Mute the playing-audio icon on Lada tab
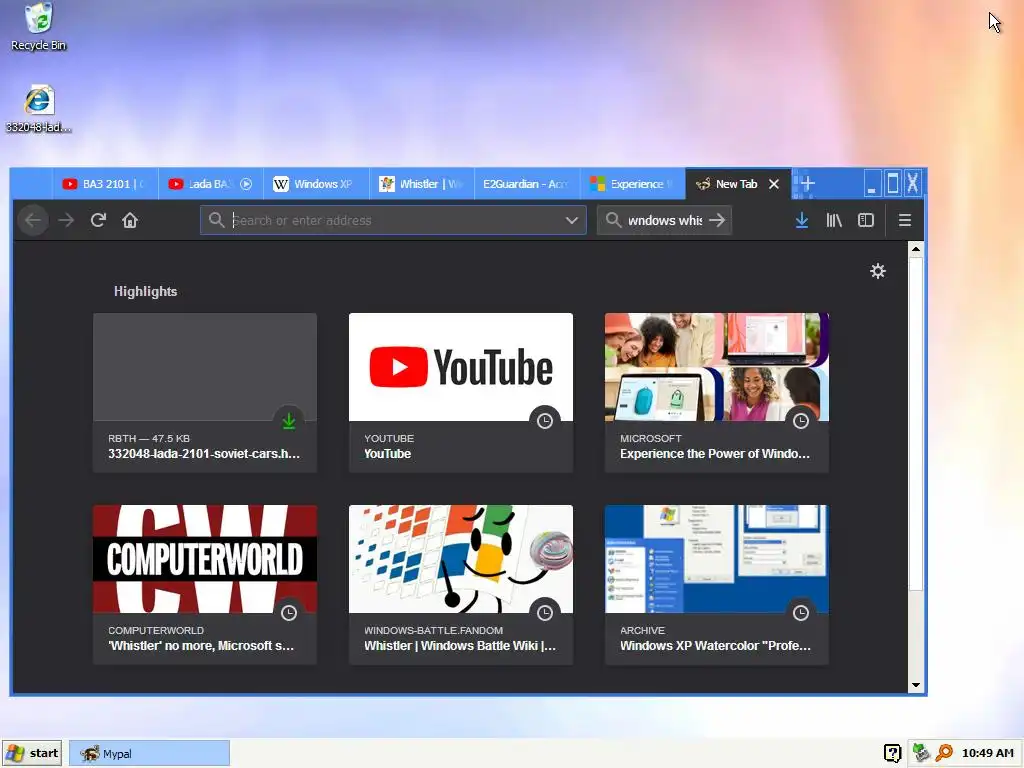This screenshot has height=768, width=1024. (x=246, y=184)
